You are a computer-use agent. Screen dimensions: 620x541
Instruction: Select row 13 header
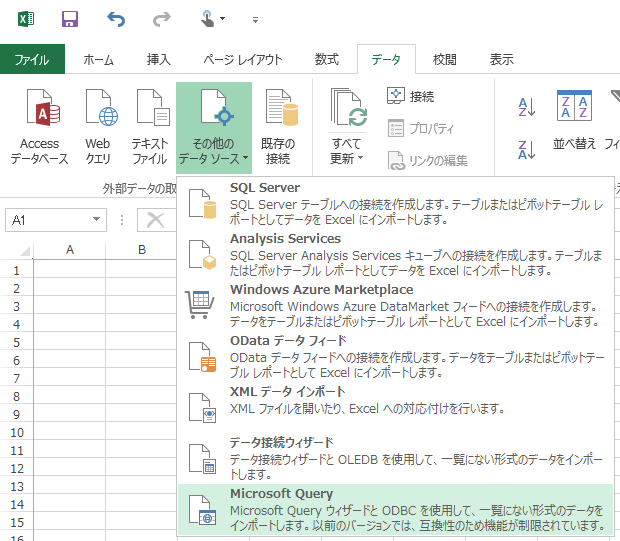[x=17, y=486]
